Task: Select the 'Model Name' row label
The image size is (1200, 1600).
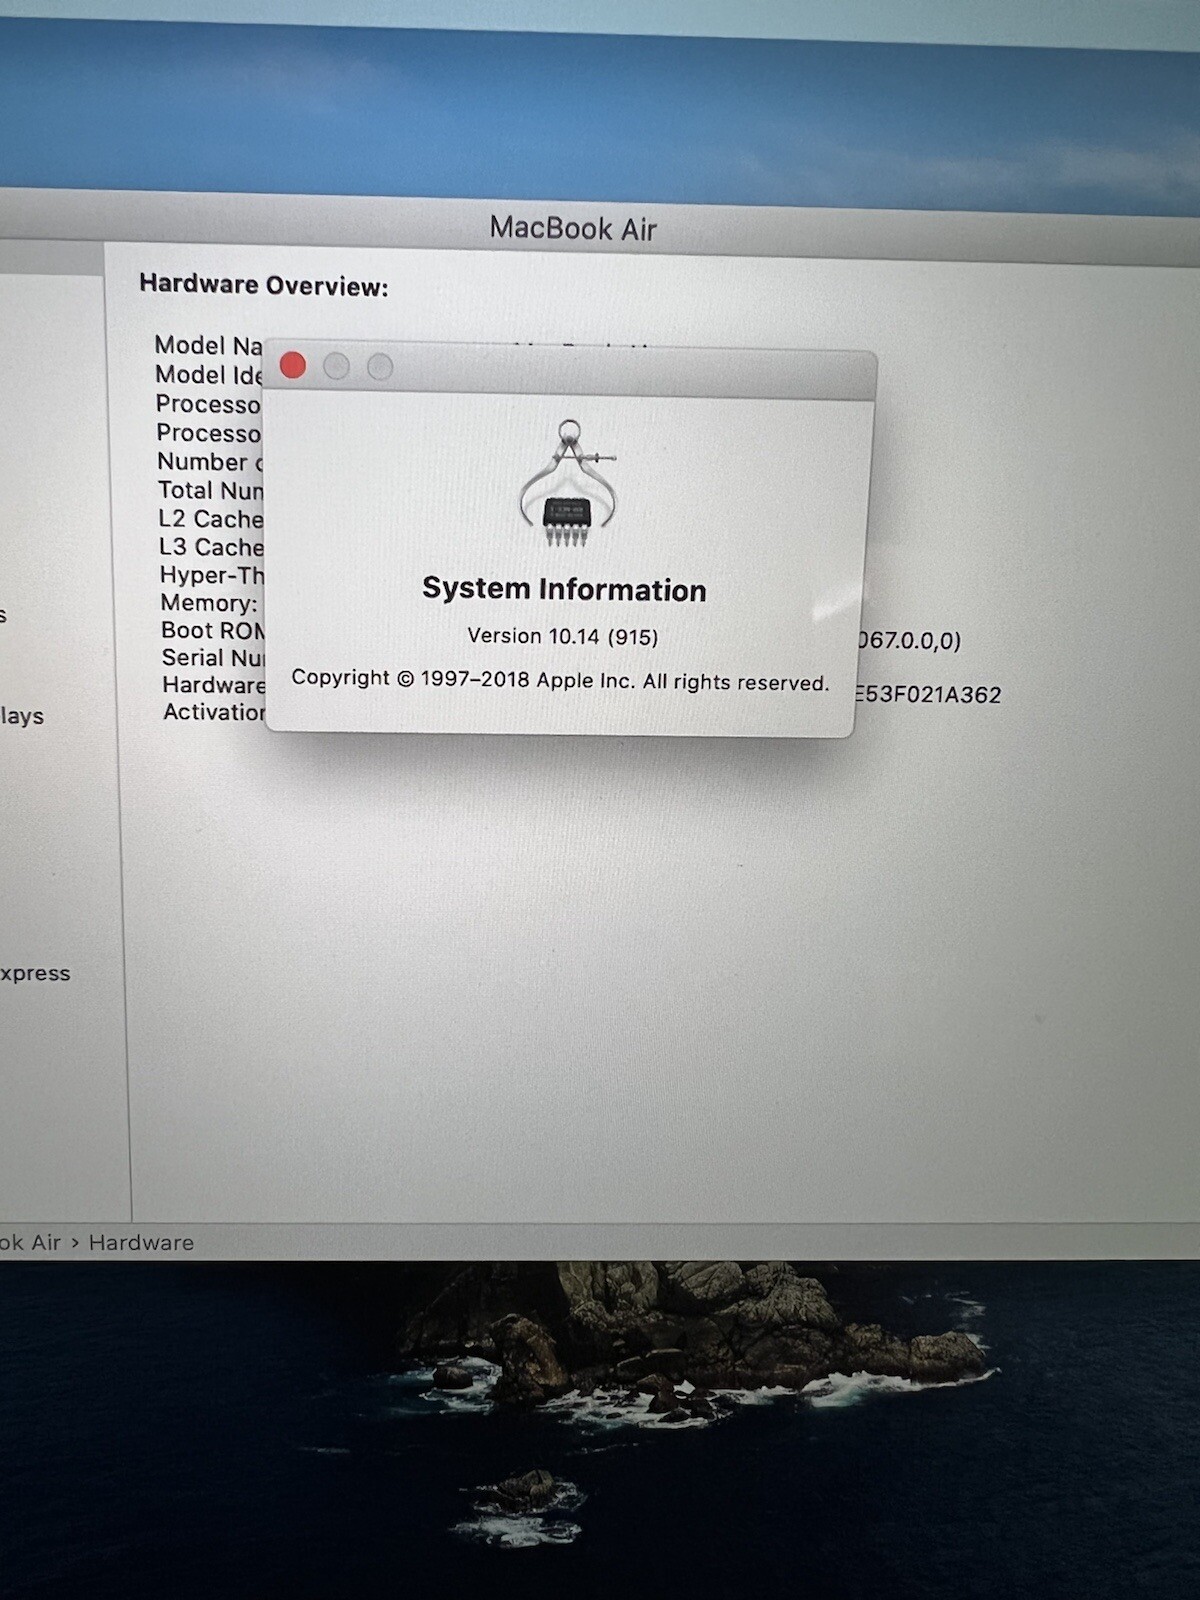Action: tap(208, 345)
